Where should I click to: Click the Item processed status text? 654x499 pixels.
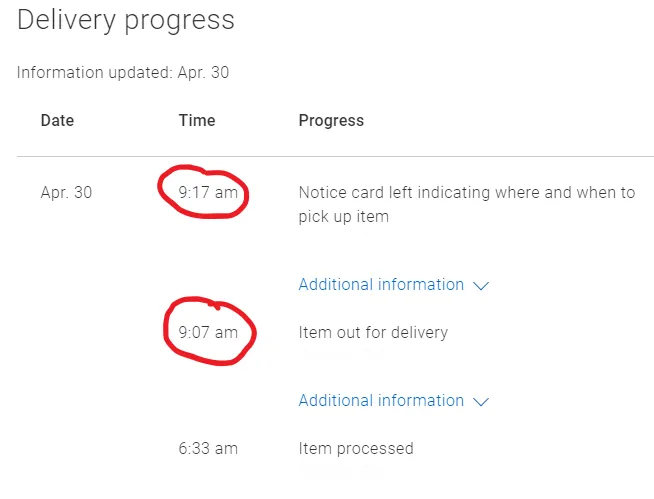(x=356, y=449)
